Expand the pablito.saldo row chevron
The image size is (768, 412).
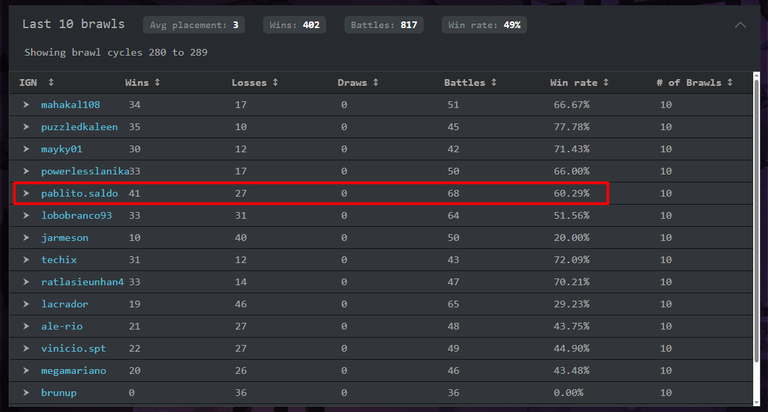(x=26, y=193)
